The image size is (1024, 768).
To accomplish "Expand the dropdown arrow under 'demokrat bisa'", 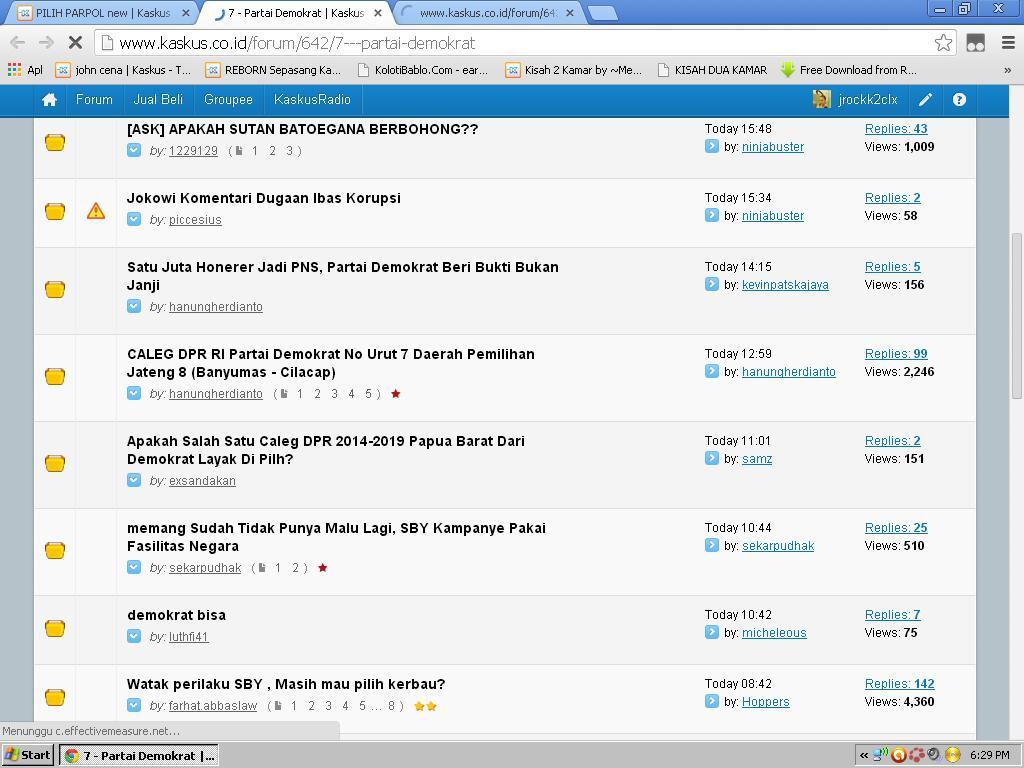I will tap(134, 636).
